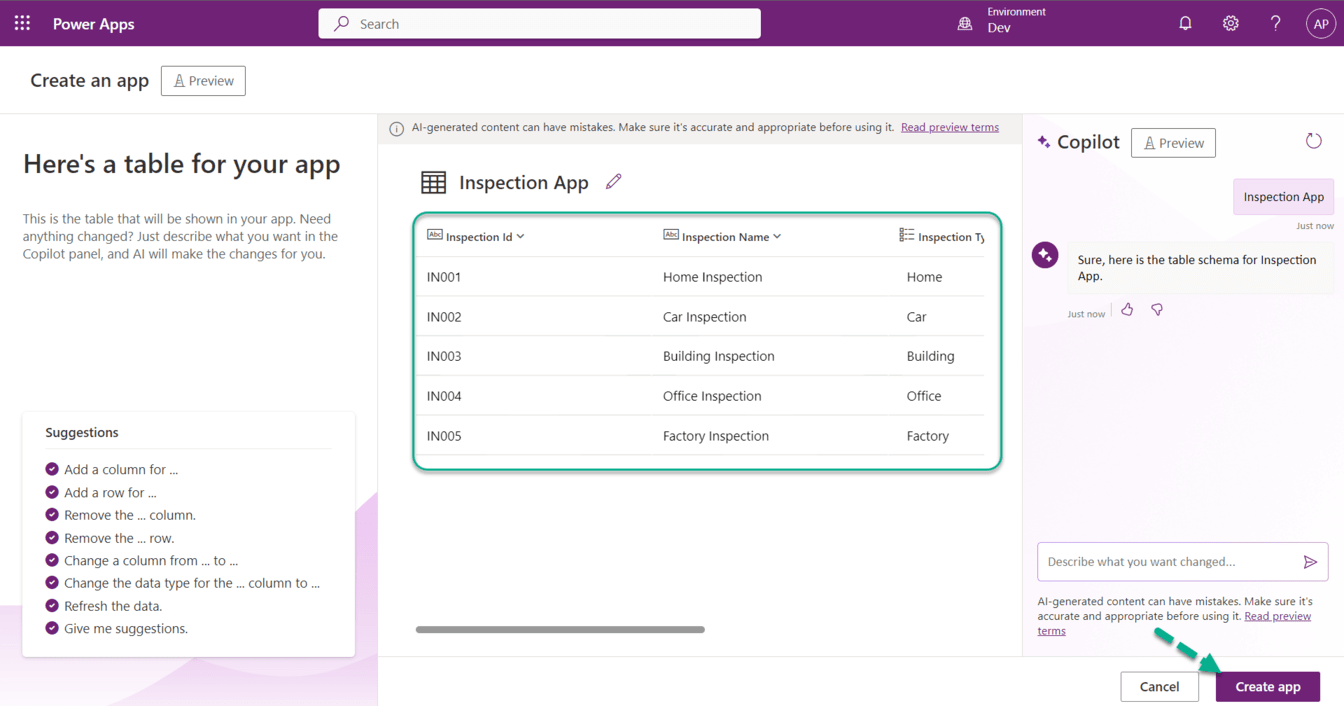Focus the 'Describe what you want changed' field
1344x706 pixels.
tap(1168, 562)
